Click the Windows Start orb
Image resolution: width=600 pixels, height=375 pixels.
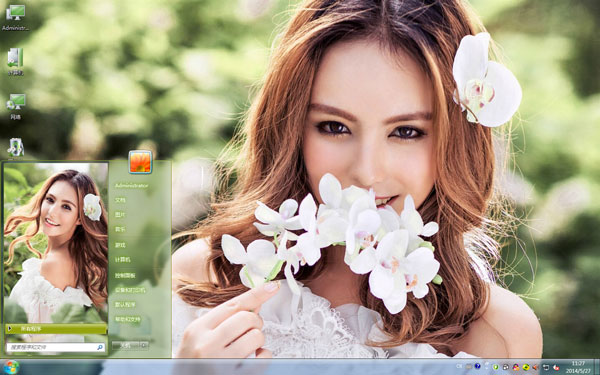(10, 367)
